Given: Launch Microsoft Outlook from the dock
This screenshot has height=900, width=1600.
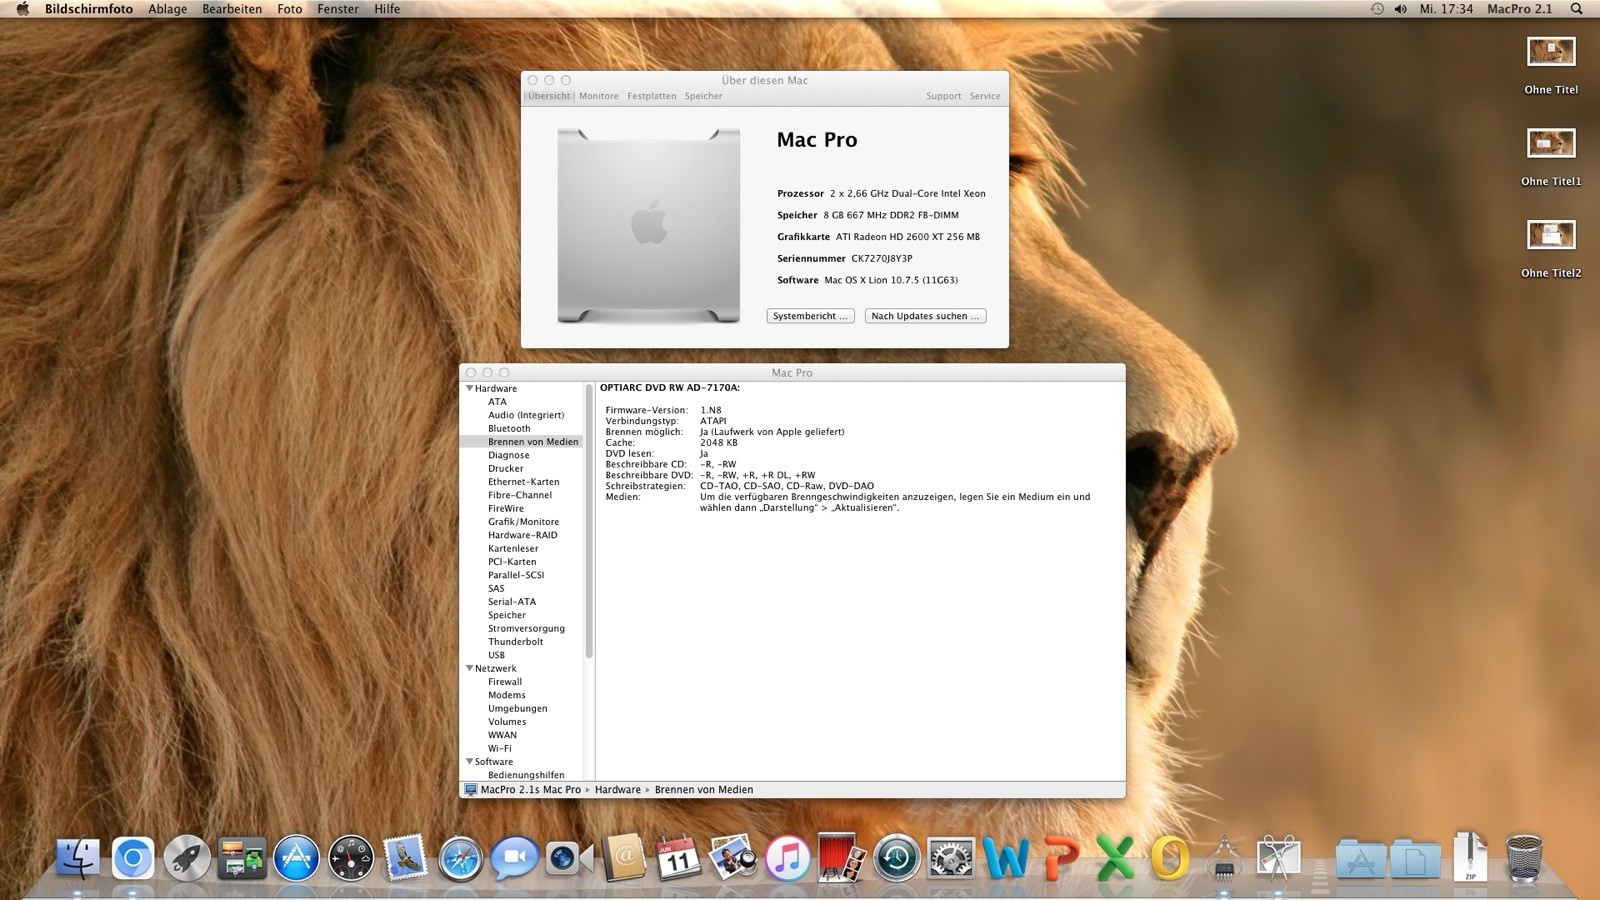Looking at the screenshot, I should (1169, 858).
